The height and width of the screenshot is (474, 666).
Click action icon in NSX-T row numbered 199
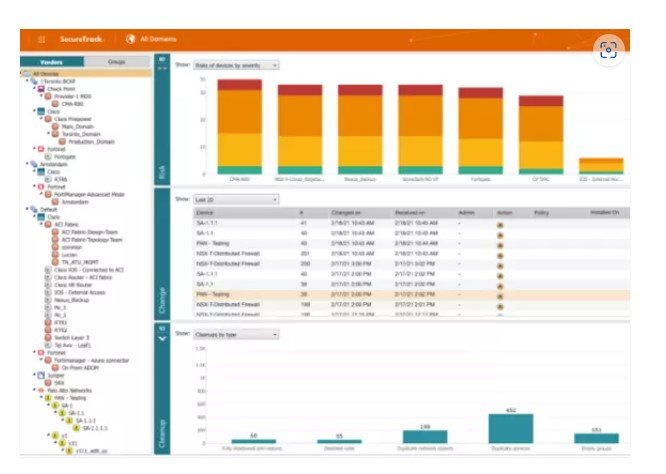point(500,306)
